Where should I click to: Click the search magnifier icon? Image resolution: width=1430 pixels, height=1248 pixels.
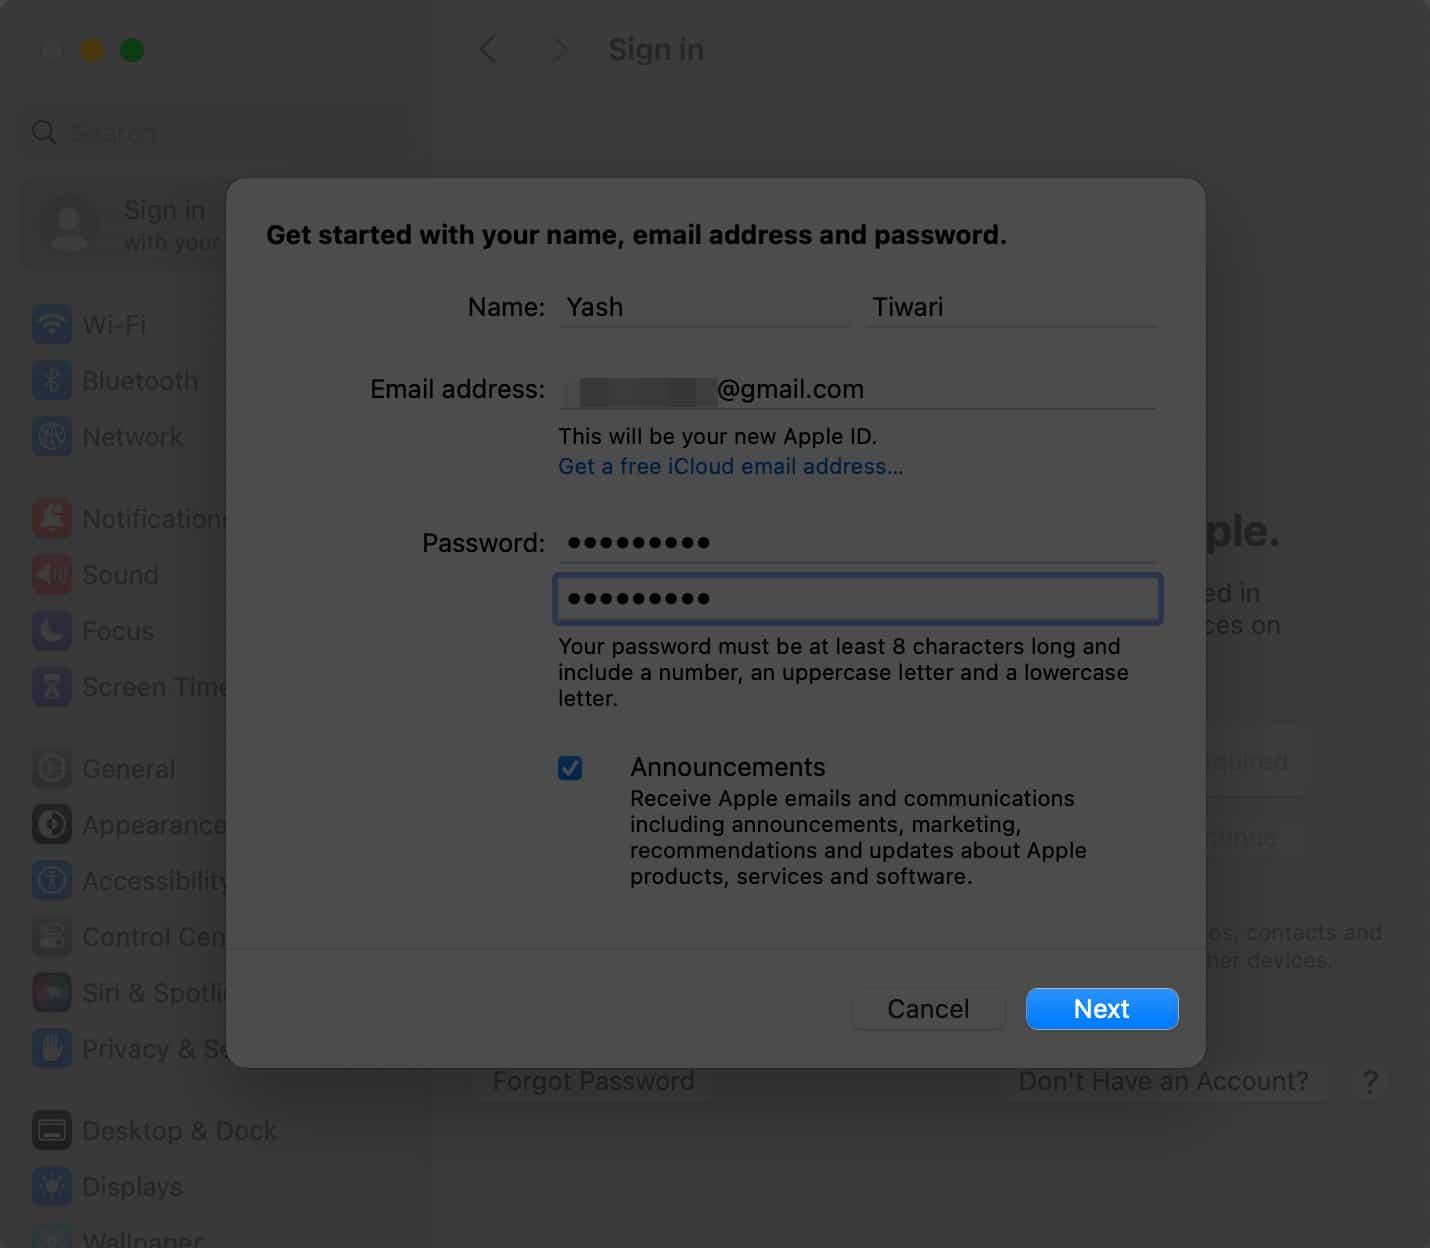point(44,132)
